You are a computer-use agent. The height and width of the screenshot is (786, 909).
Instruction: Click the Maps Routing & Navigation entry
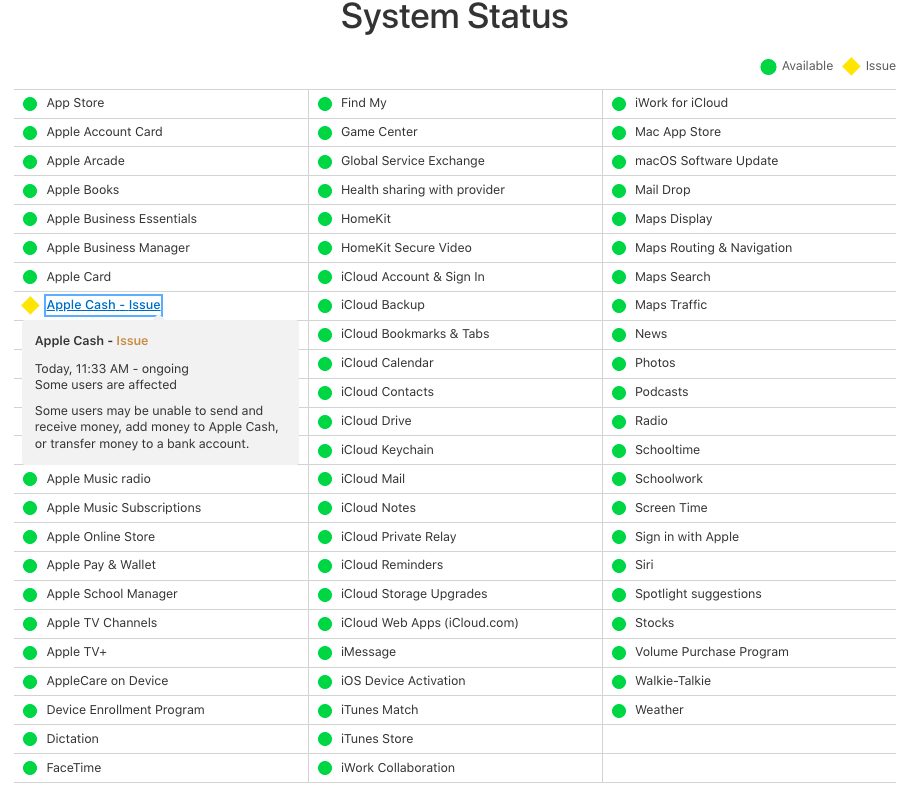click(x=713, y=248)
